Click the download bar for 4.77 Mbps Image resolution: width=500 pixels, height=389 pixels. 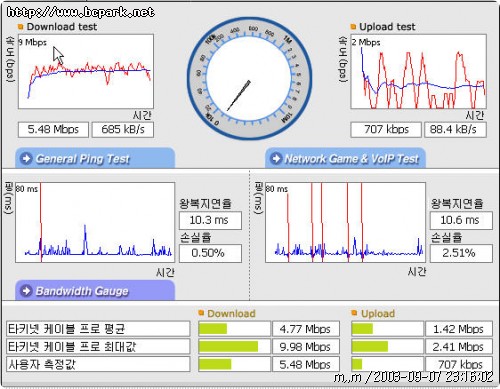(x=234, y=329)
